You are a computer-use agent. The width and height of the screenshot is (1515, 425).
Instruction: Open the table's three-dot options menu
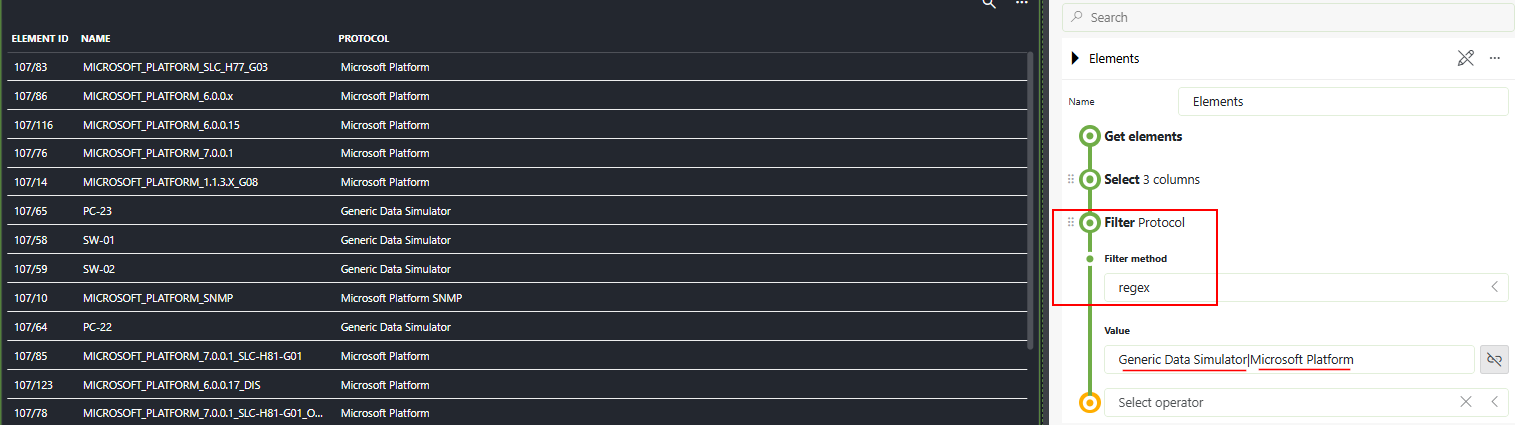tap(1021, 4)
